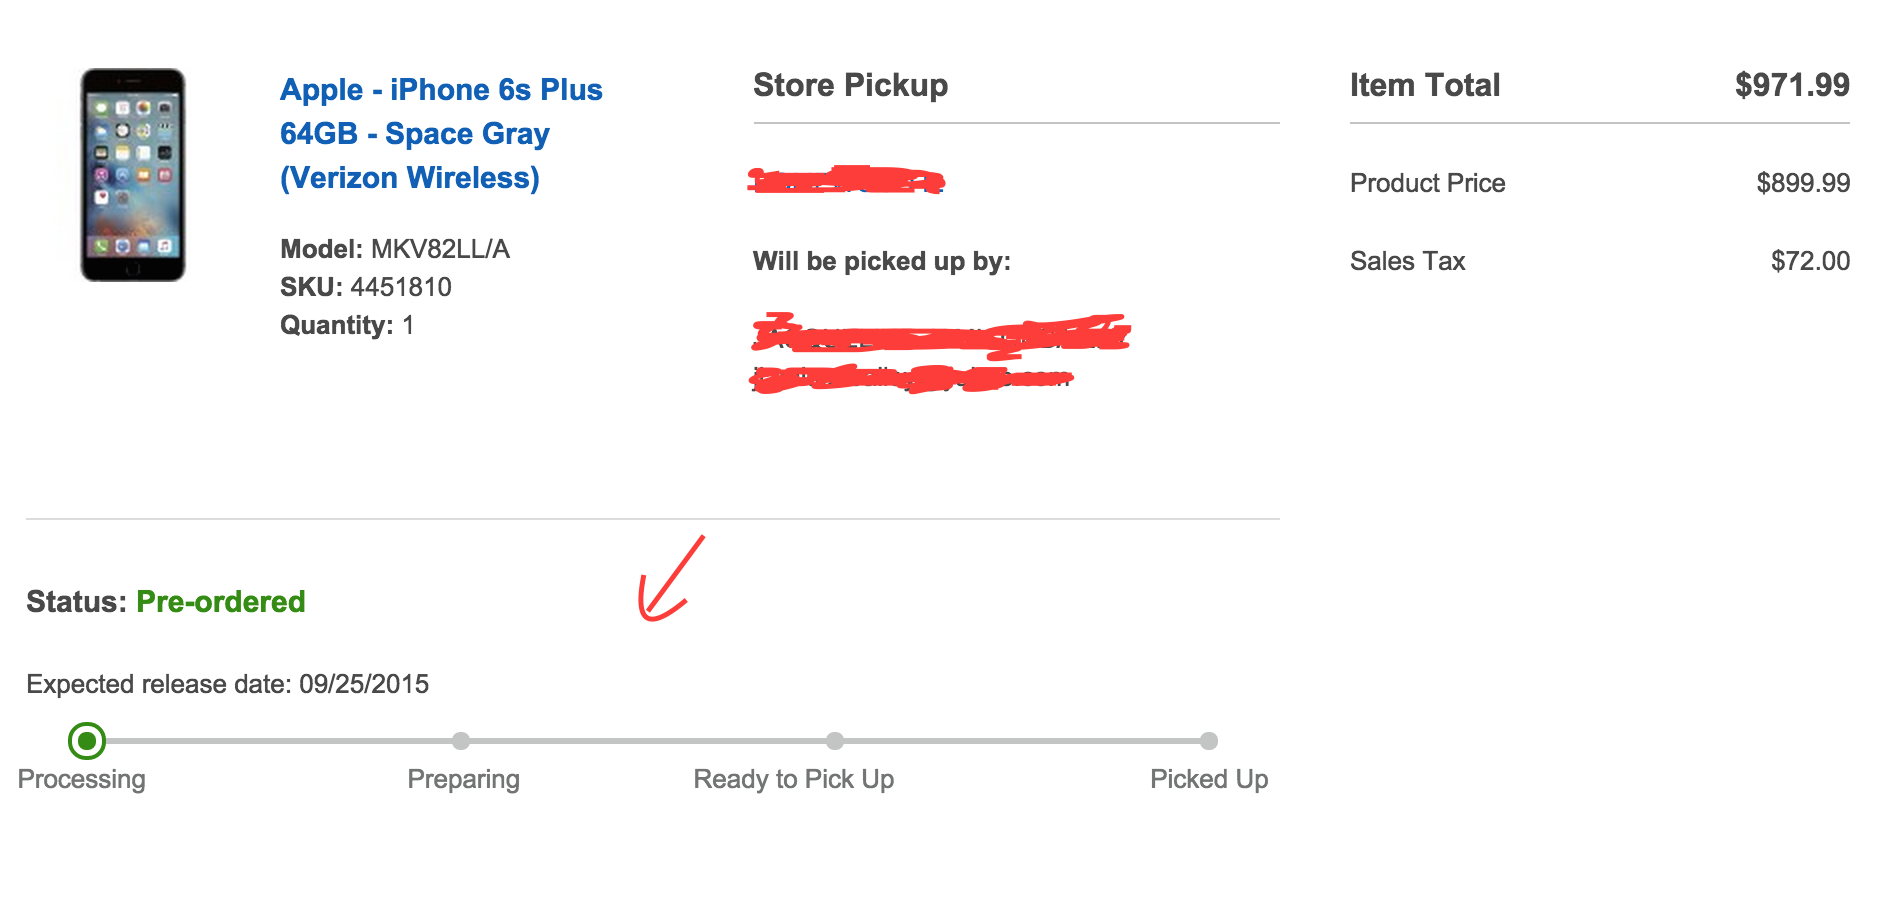
Task: Click the SKU number 4451810
Action: tap(400, 288)
